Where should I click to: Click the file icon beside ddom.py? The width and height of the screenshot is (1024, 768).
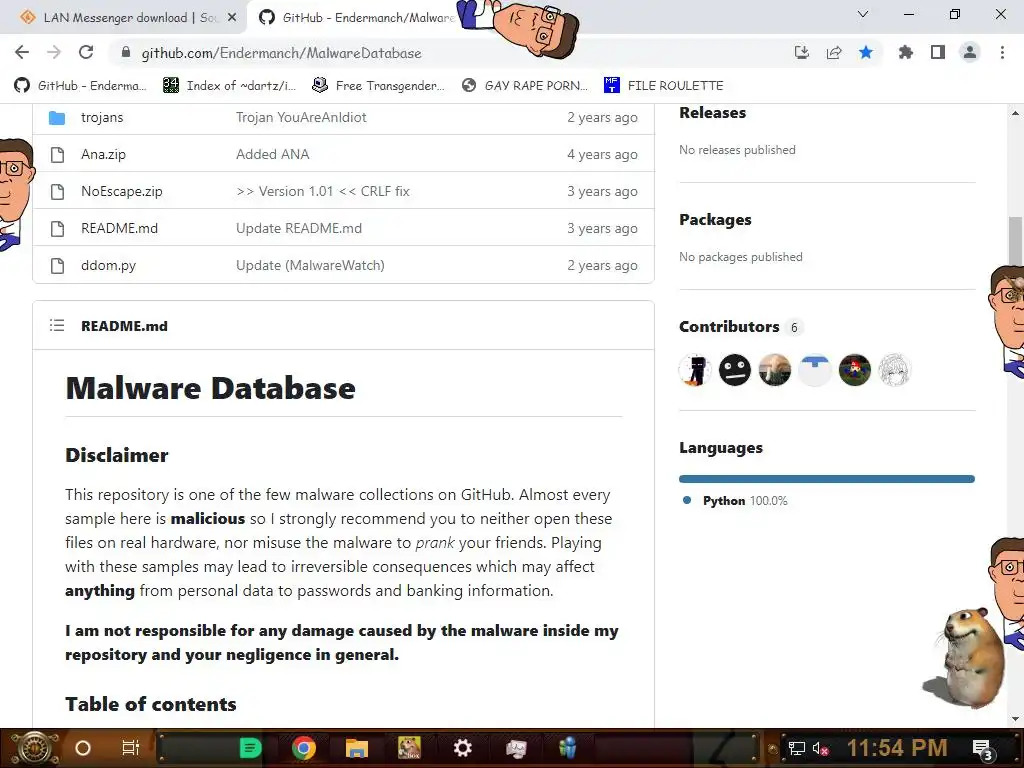(57, 266)
